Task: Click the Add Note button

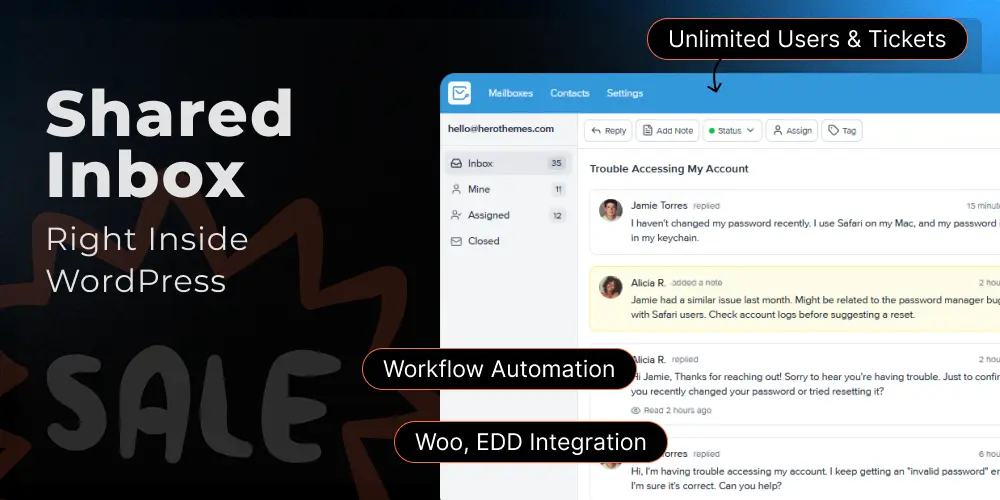Action: [668, 130]
